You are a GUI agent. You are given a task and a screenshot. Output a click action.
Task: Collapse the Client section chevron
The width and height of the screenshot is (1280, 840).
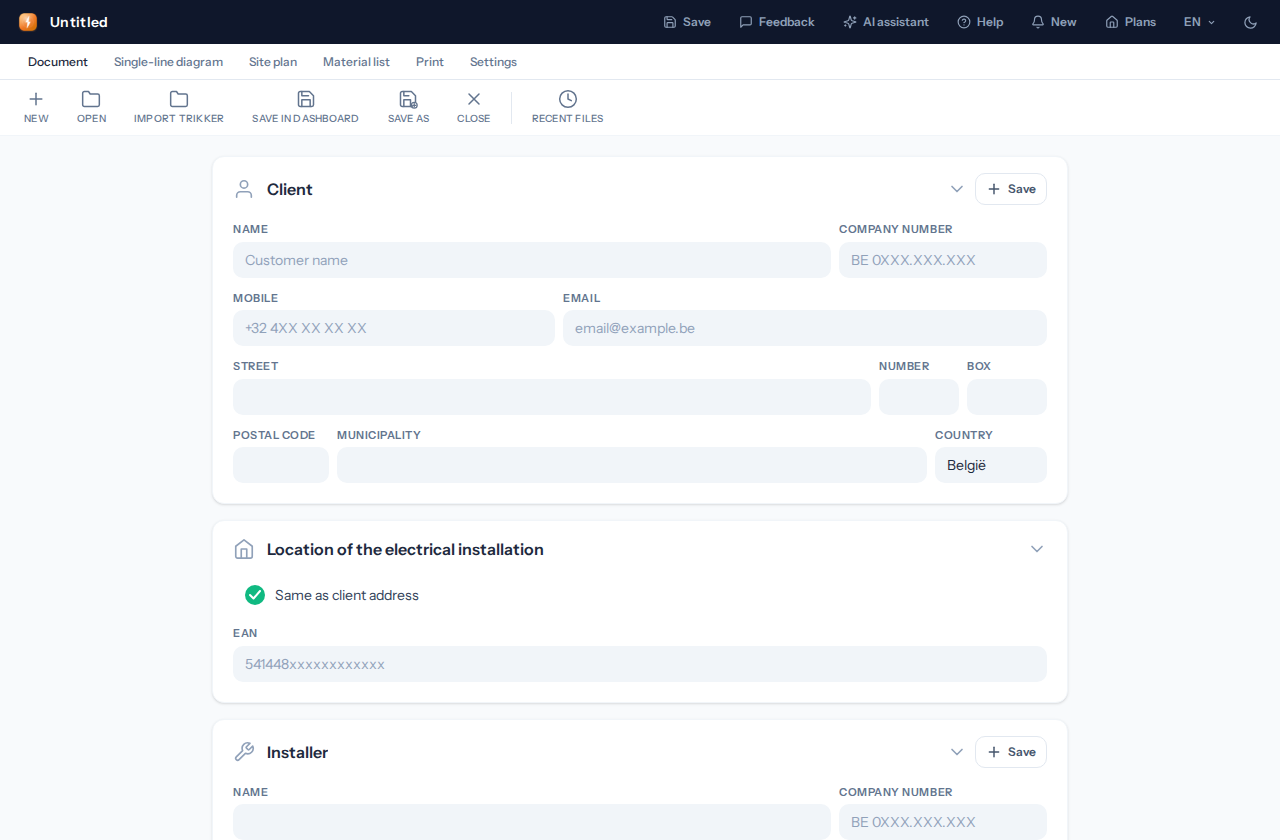click(x=957, y=189)
